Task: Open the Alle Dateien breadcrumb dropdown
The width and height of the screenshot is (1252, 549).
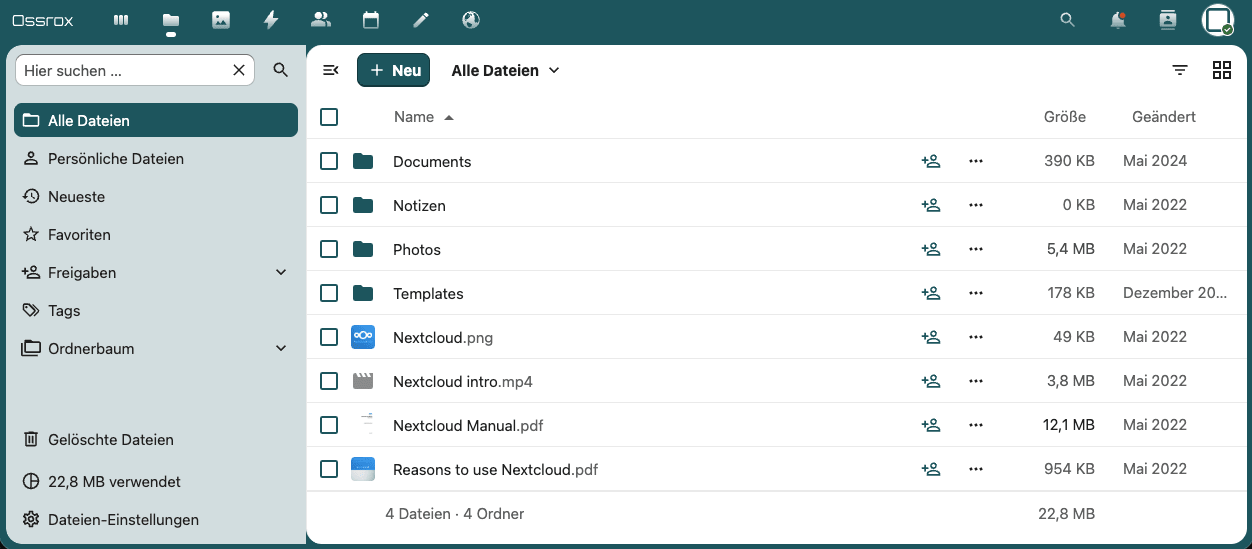Action: pyautogui.click(x=505, y=70)
